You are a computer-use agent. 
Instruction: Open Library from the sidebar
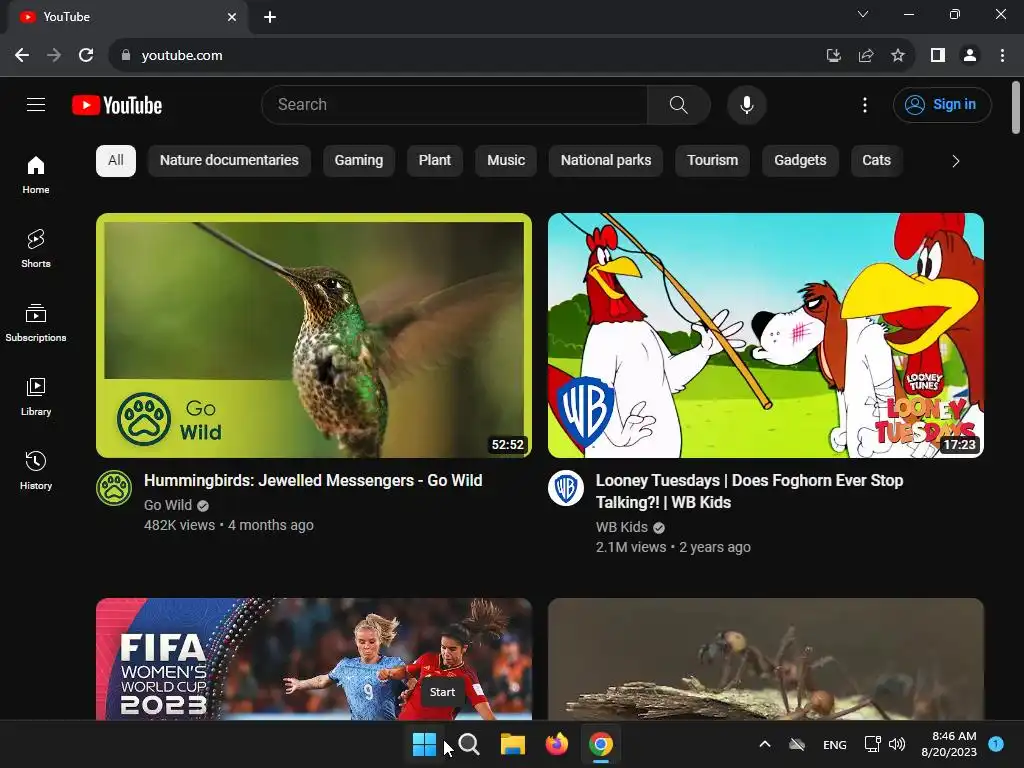[x=36, y=396]
